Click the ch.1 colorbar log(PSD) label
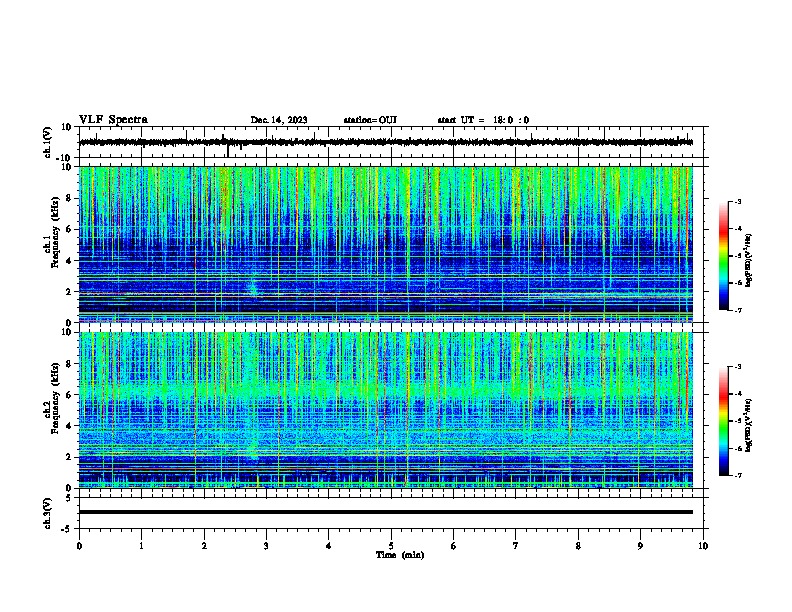The width and height of the screenshot is (792, 612). click(749, 260)
